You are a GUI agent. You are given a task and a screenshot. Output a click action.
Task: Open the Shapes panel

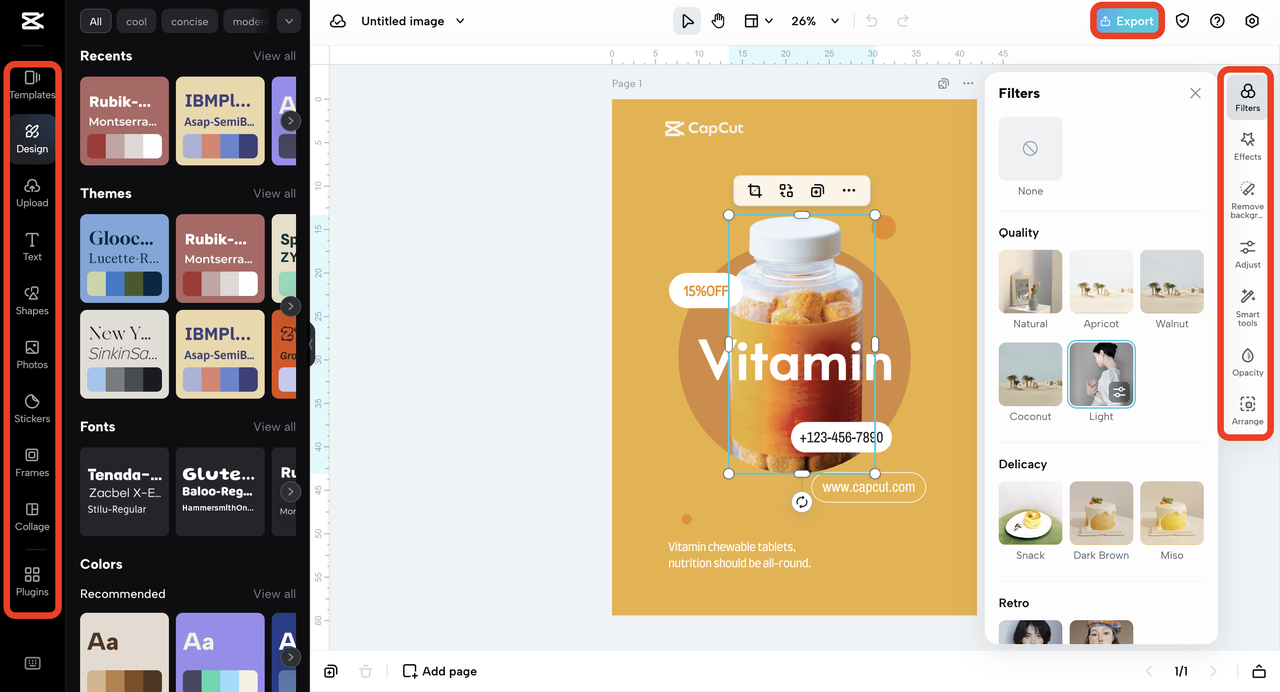point(32,300)
